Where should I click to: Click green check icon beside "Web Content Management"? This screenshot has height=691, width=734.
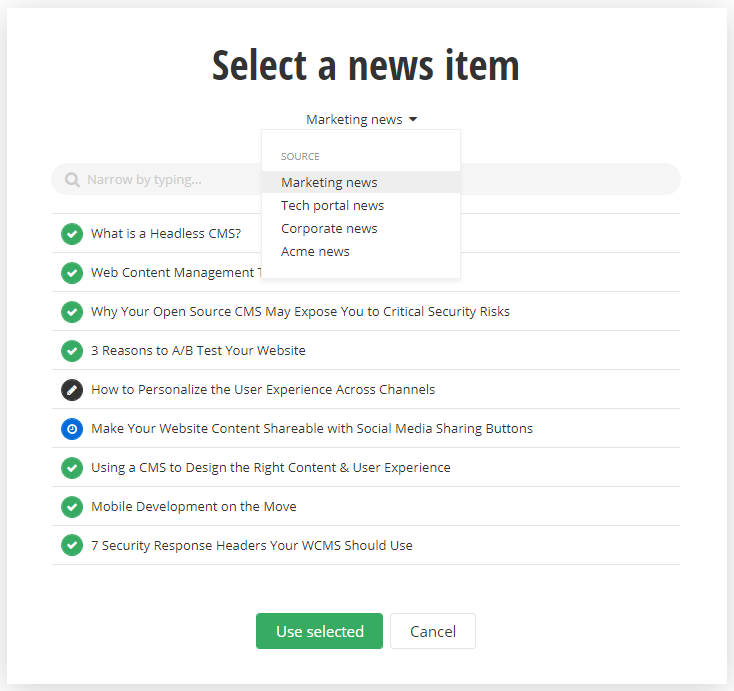tap(72, 273)
